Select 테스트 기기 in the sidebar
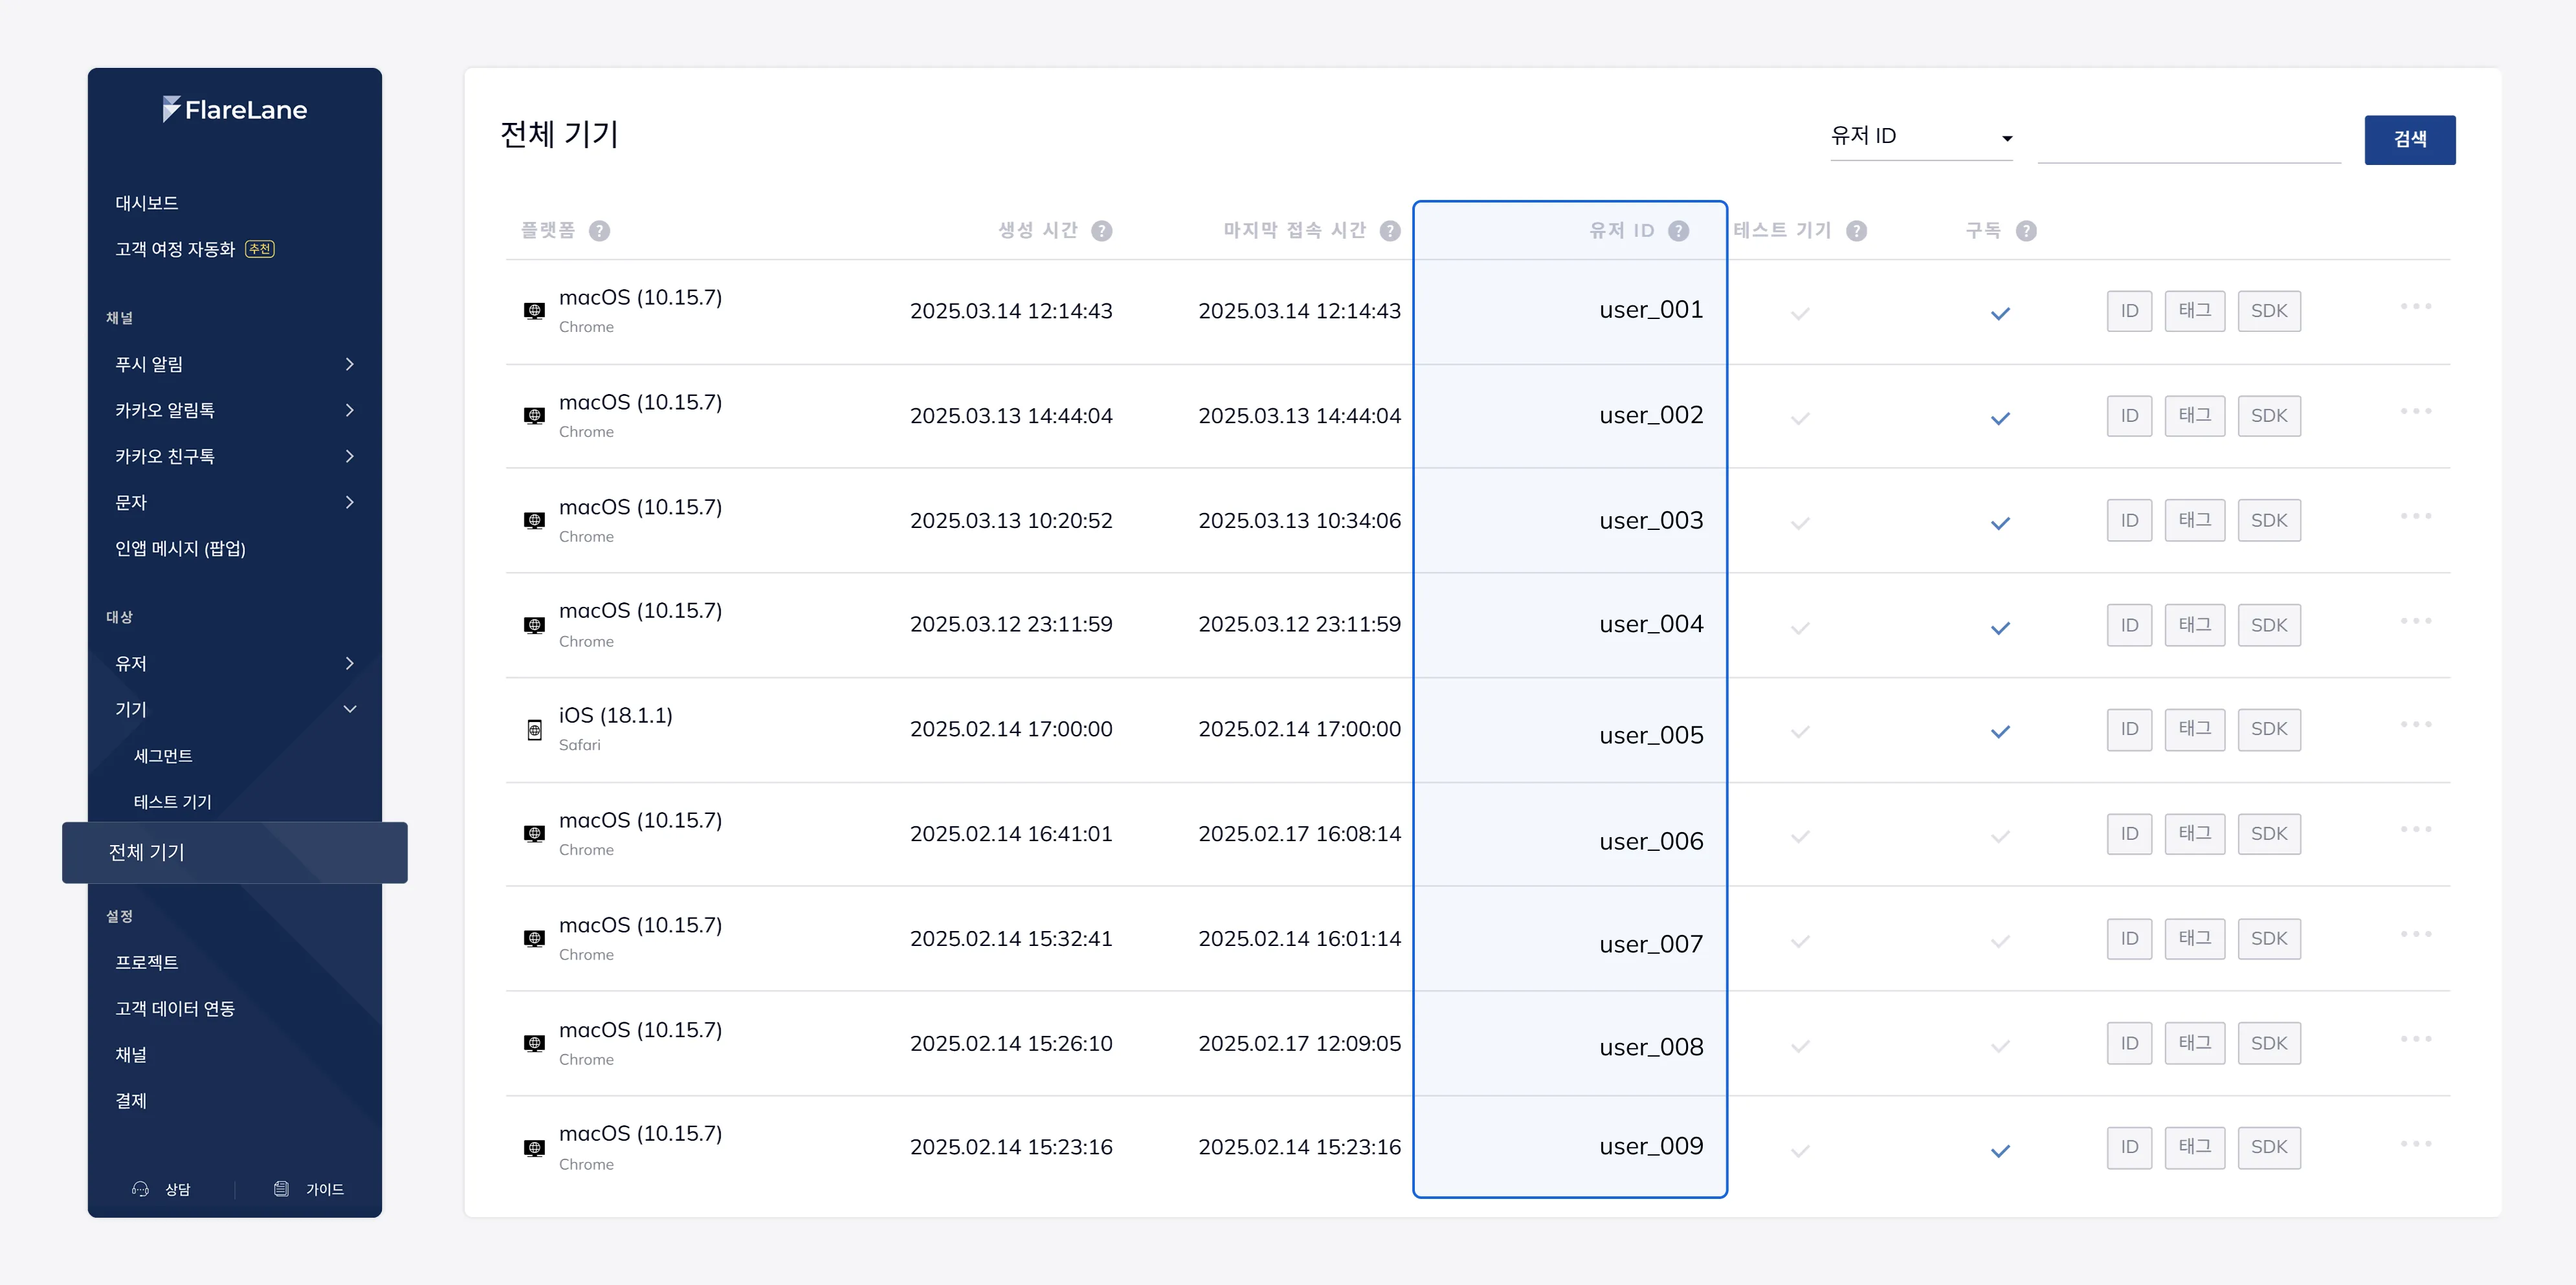 pyautogui.click(x=173, y=802)
